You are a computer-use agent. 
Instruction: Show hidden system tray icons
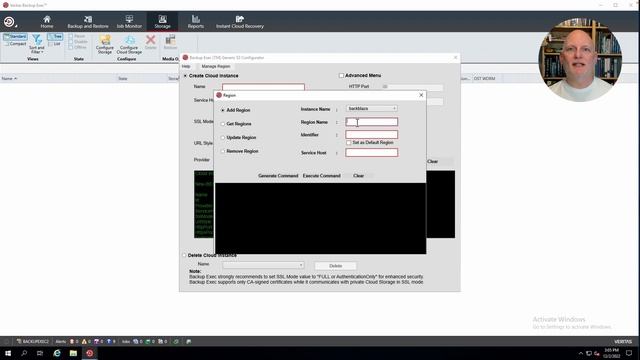(580, 353)
